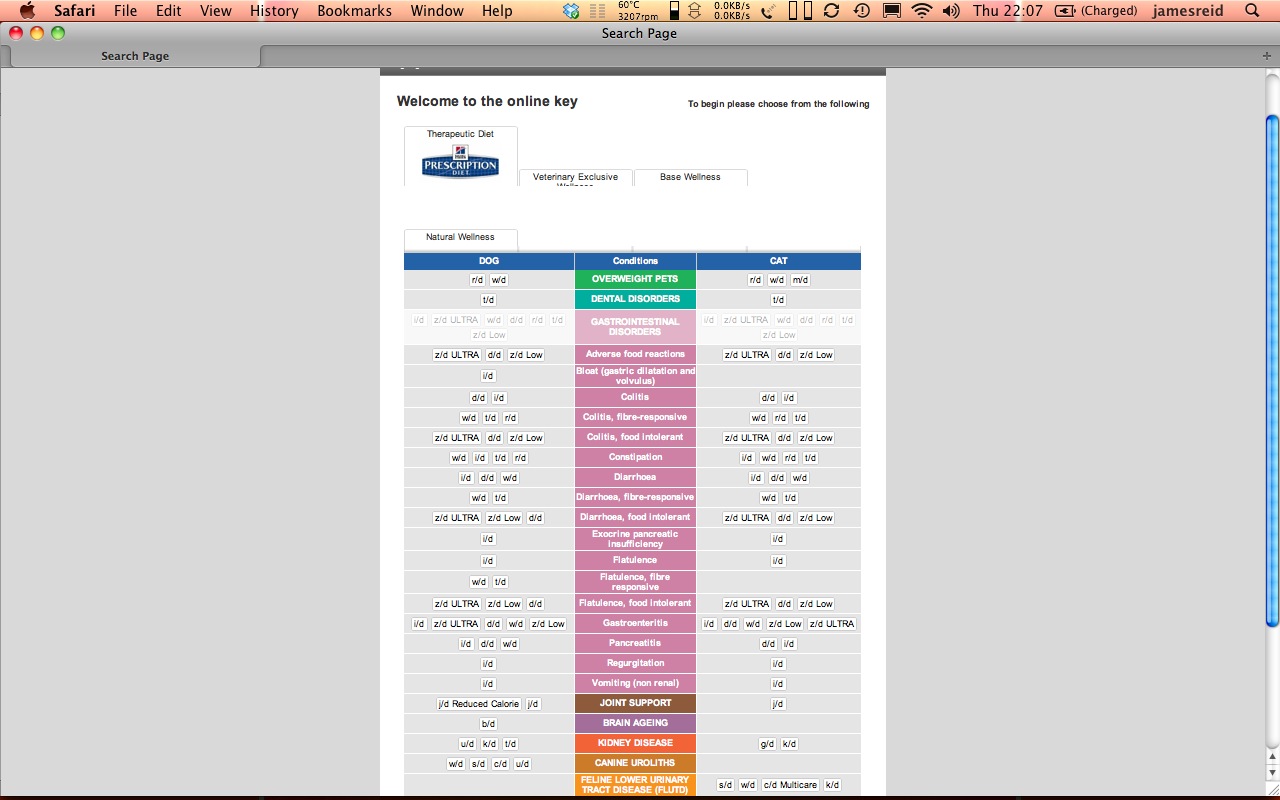1280x800 pixels.
Task: Click cat w/d in Diarrhoea row
Action: tap(800, 478)
